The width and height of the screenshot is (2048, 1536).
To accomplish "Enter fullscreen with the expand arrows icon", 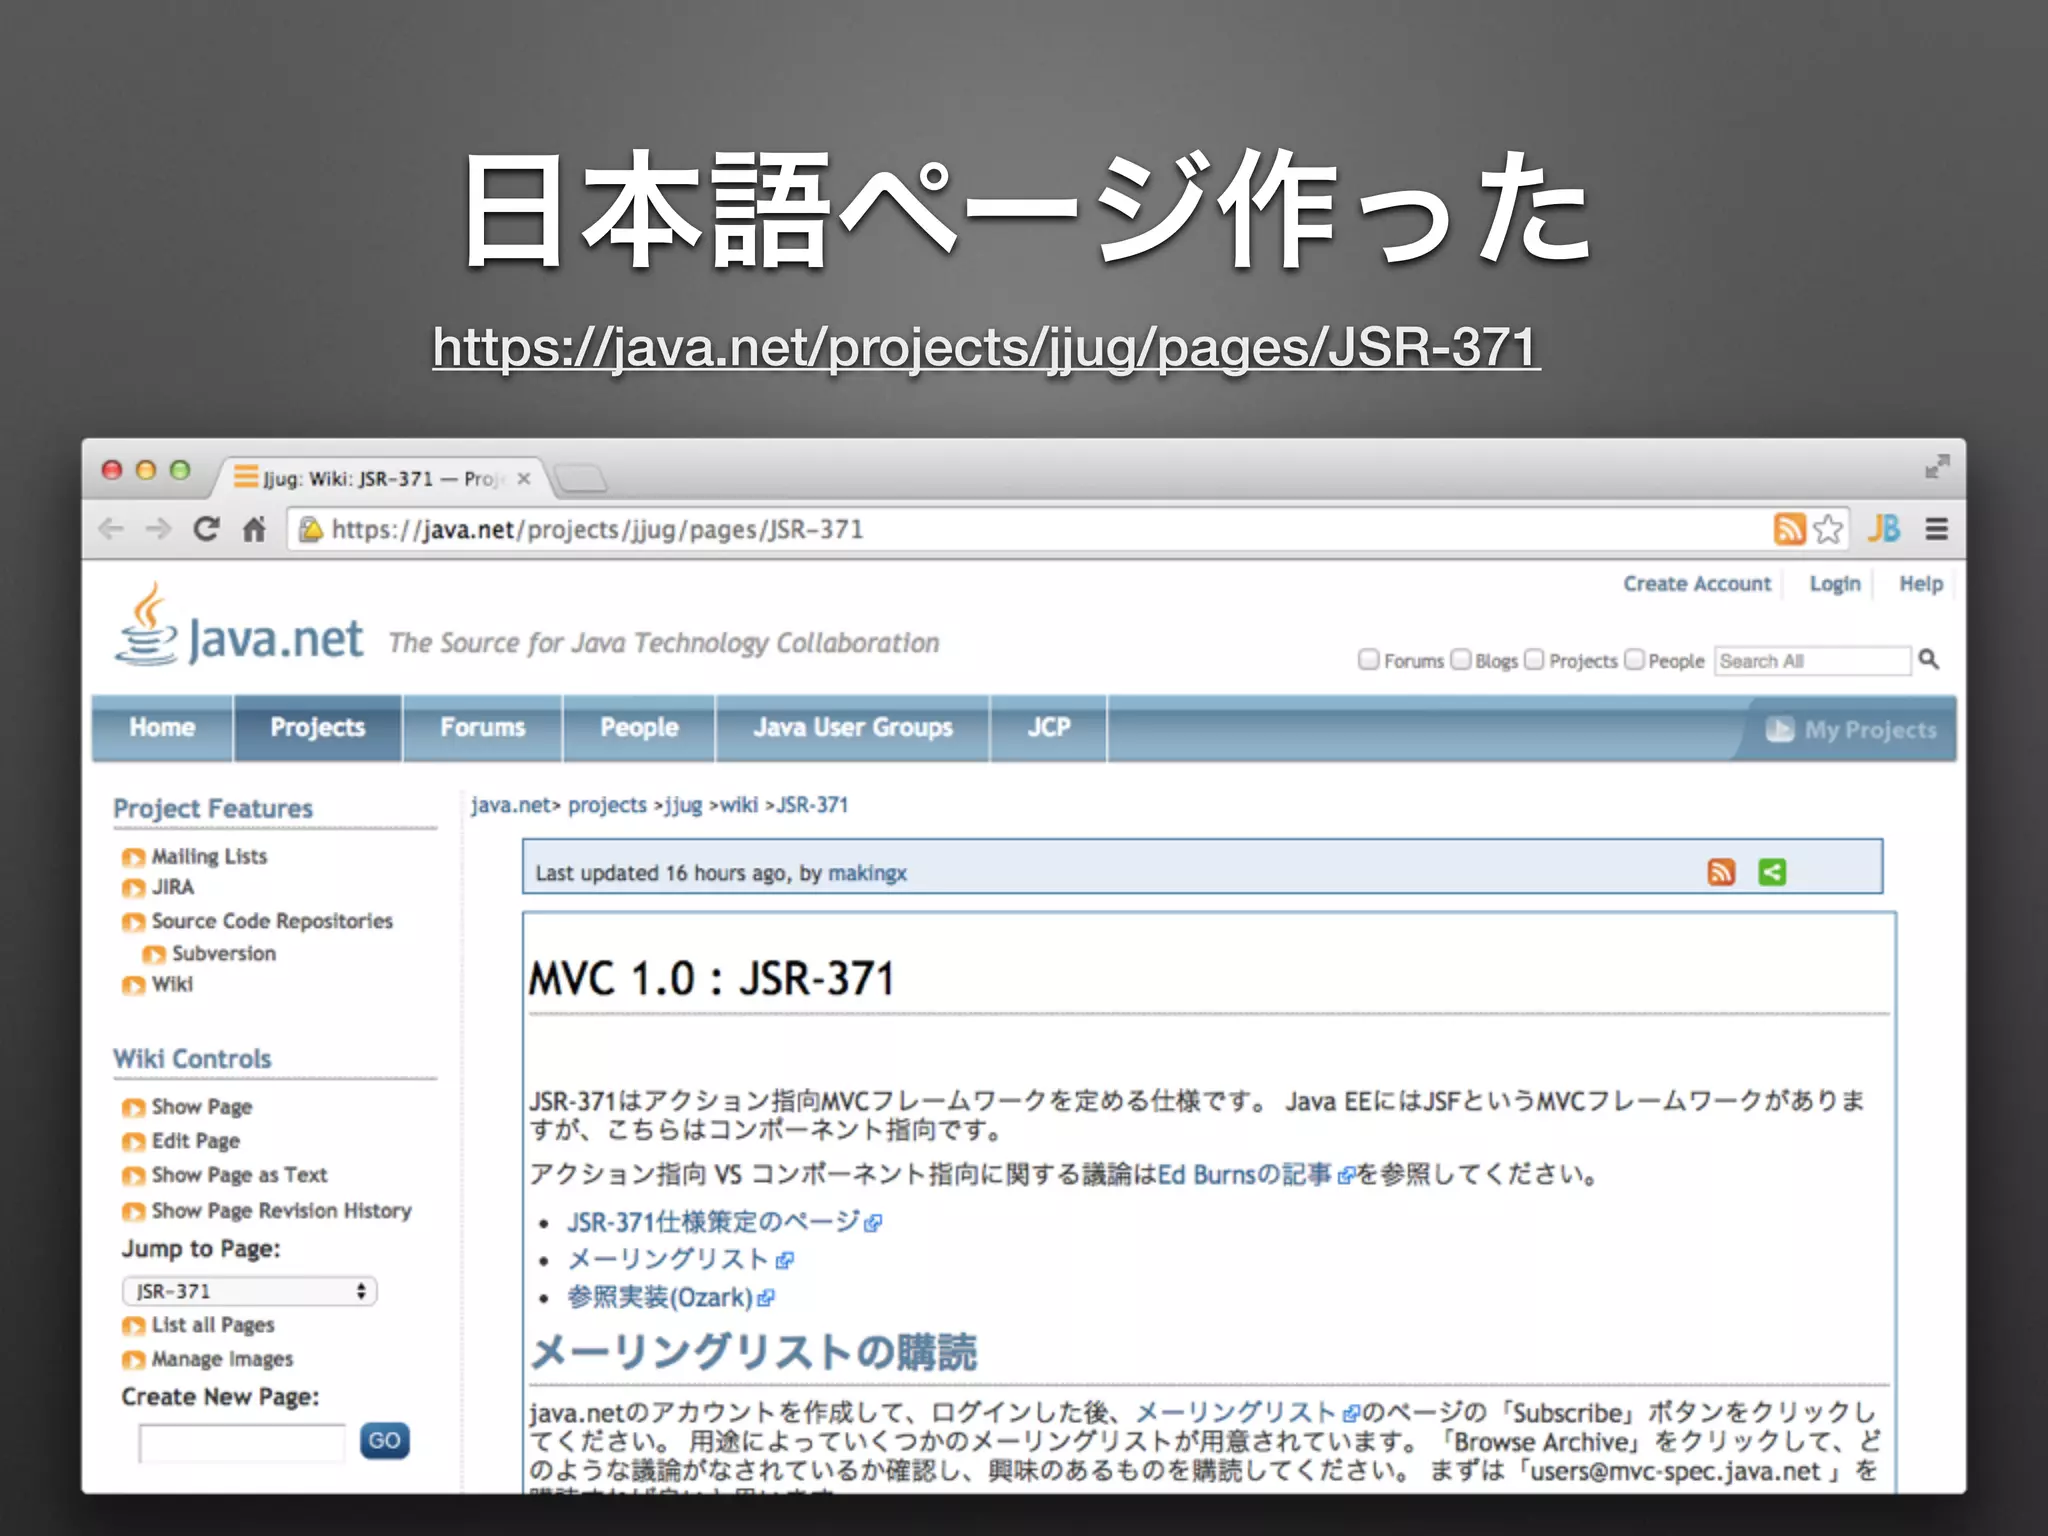I will [1937, 467].
